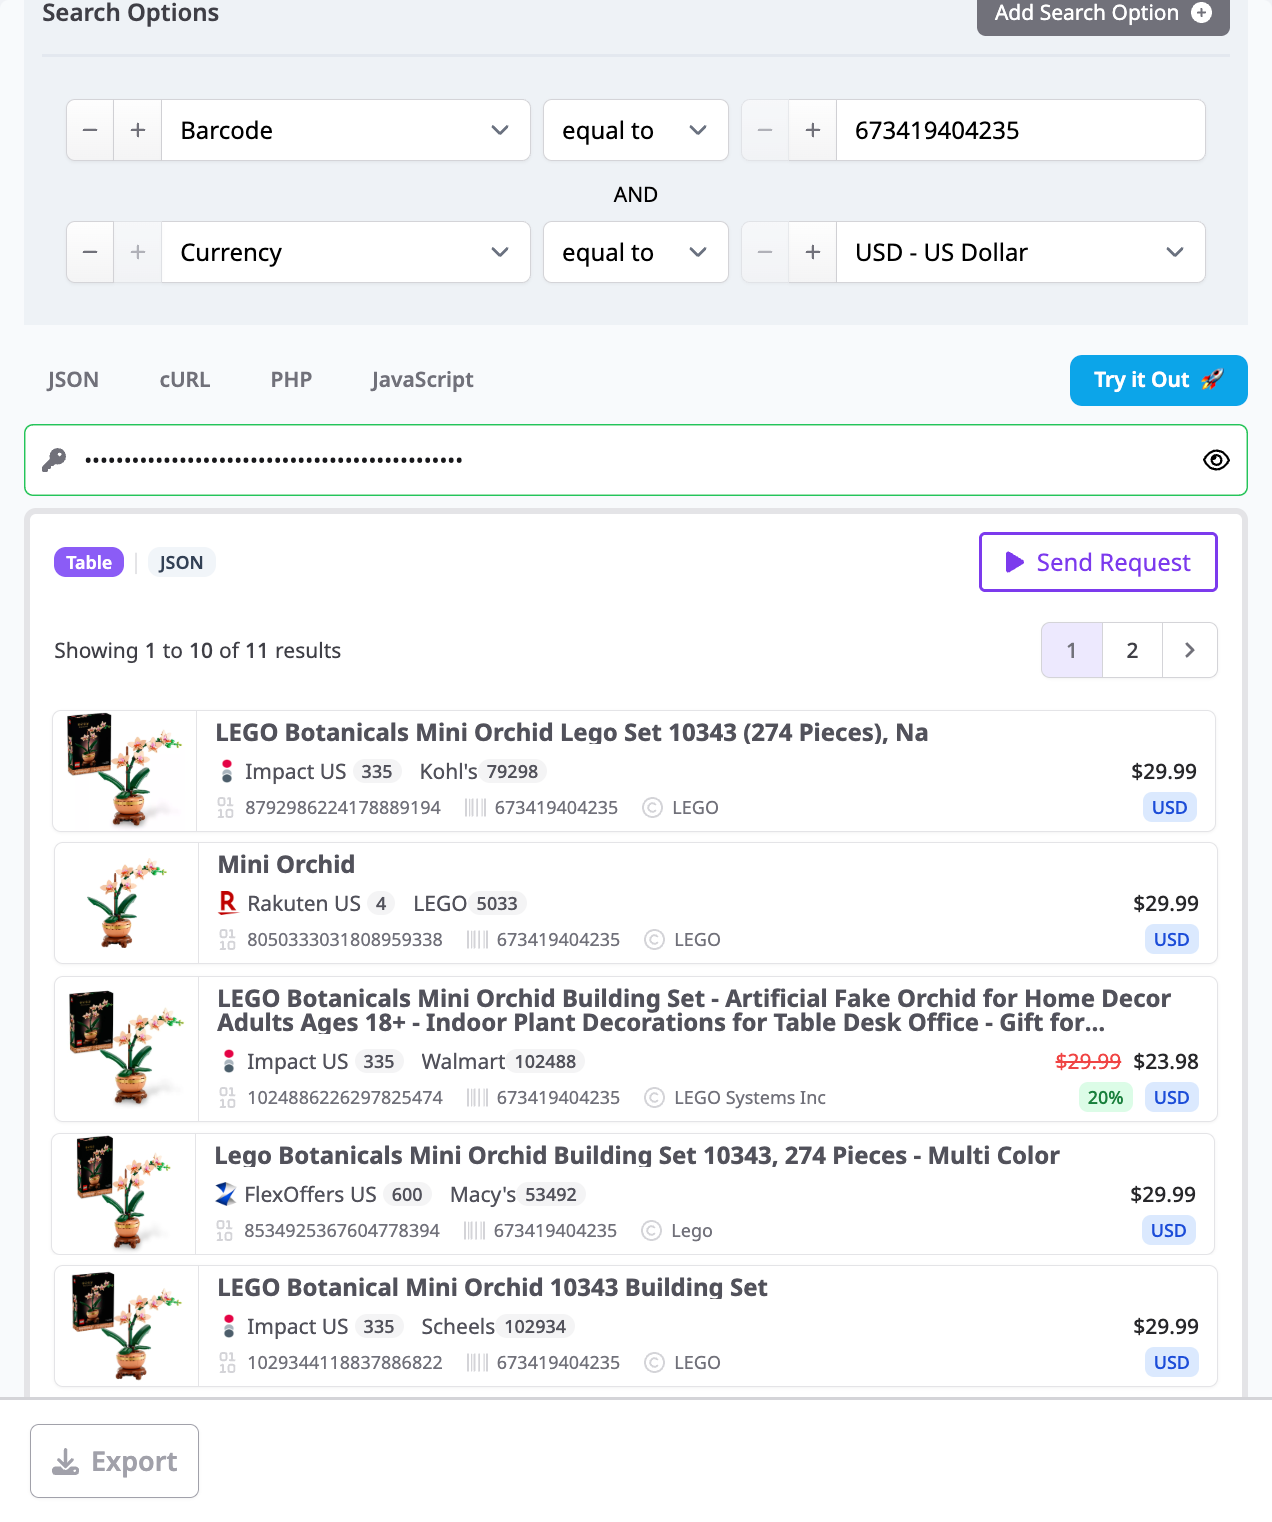This screenshot has width=1272, height=1522.
Task: Click the plus icon on Add Search Option
Action: 1202,13
